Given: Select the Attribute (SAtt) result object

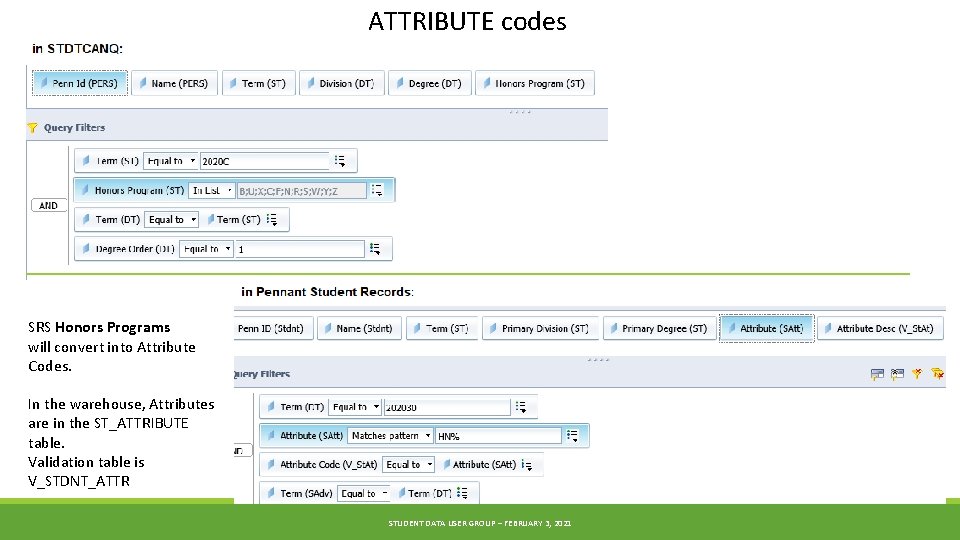Looking at the screenshot, I should click(767, 328).
